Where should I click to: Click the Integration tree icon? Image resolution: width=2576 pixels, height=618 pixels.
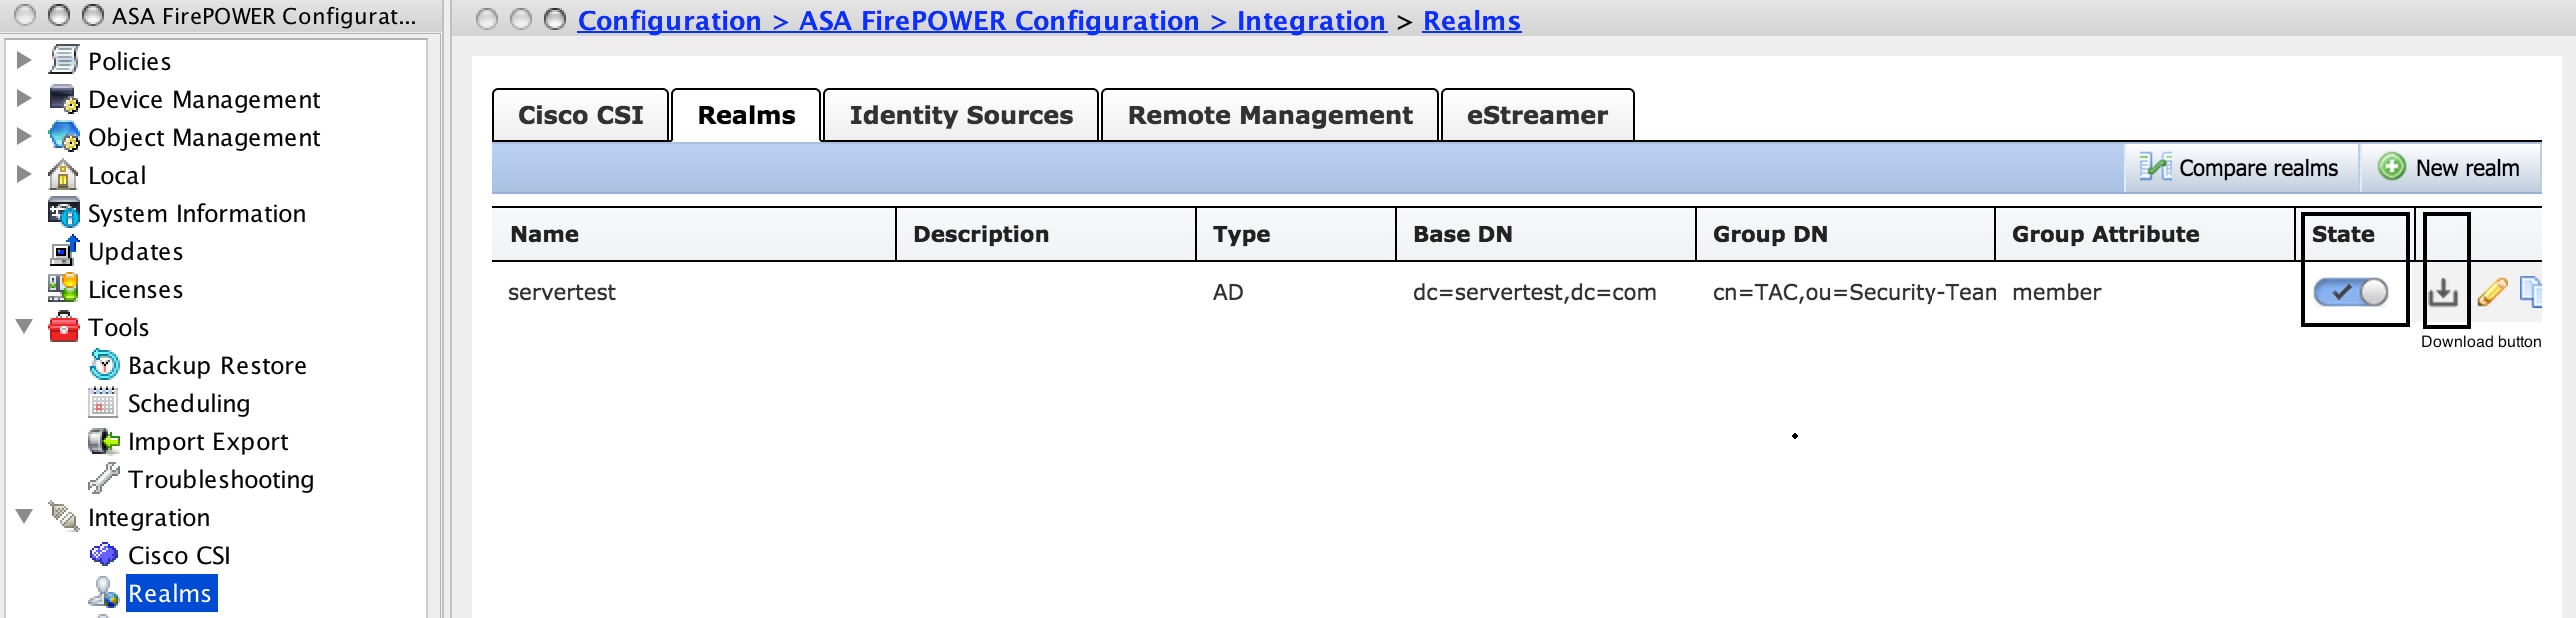(63, 517)
